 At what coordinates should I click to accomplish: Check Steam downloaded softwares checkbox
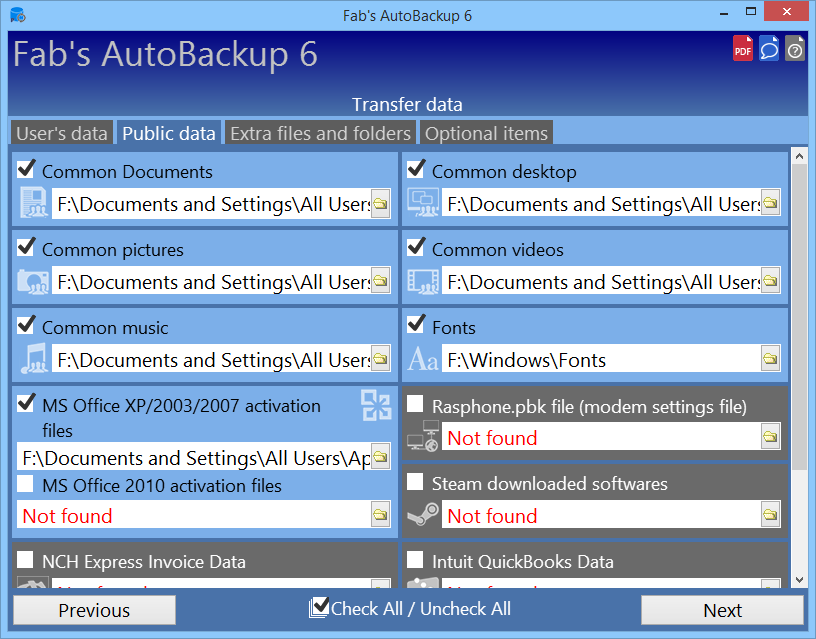pyautogui.click(x=415, y=482)
